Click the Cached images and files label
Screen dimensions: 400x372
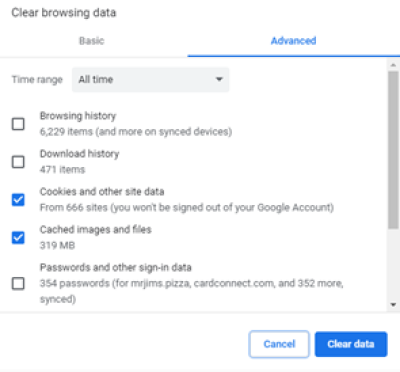click(96, 230)
